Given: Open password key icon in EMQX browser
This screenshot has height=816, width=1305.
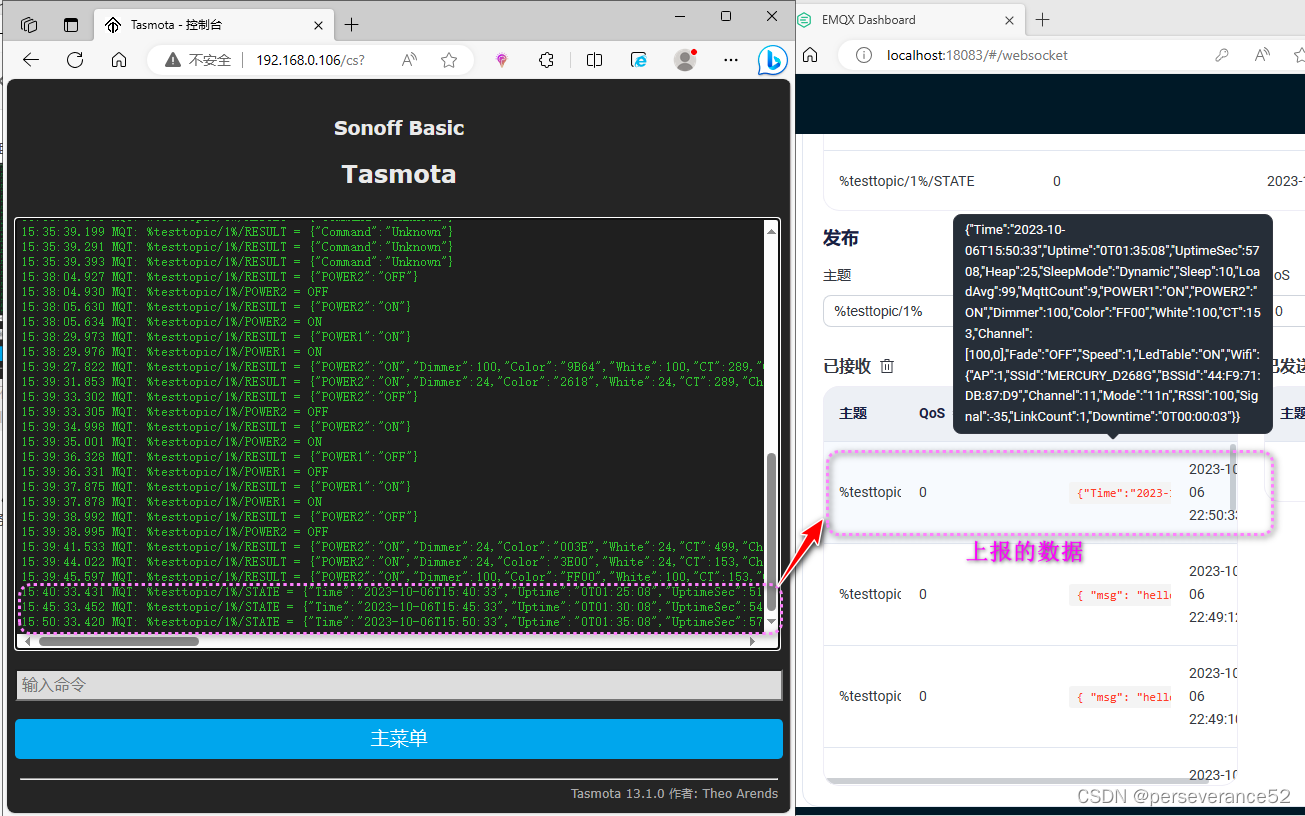Looking at the screenshot, I should [x=1221, y=55].
